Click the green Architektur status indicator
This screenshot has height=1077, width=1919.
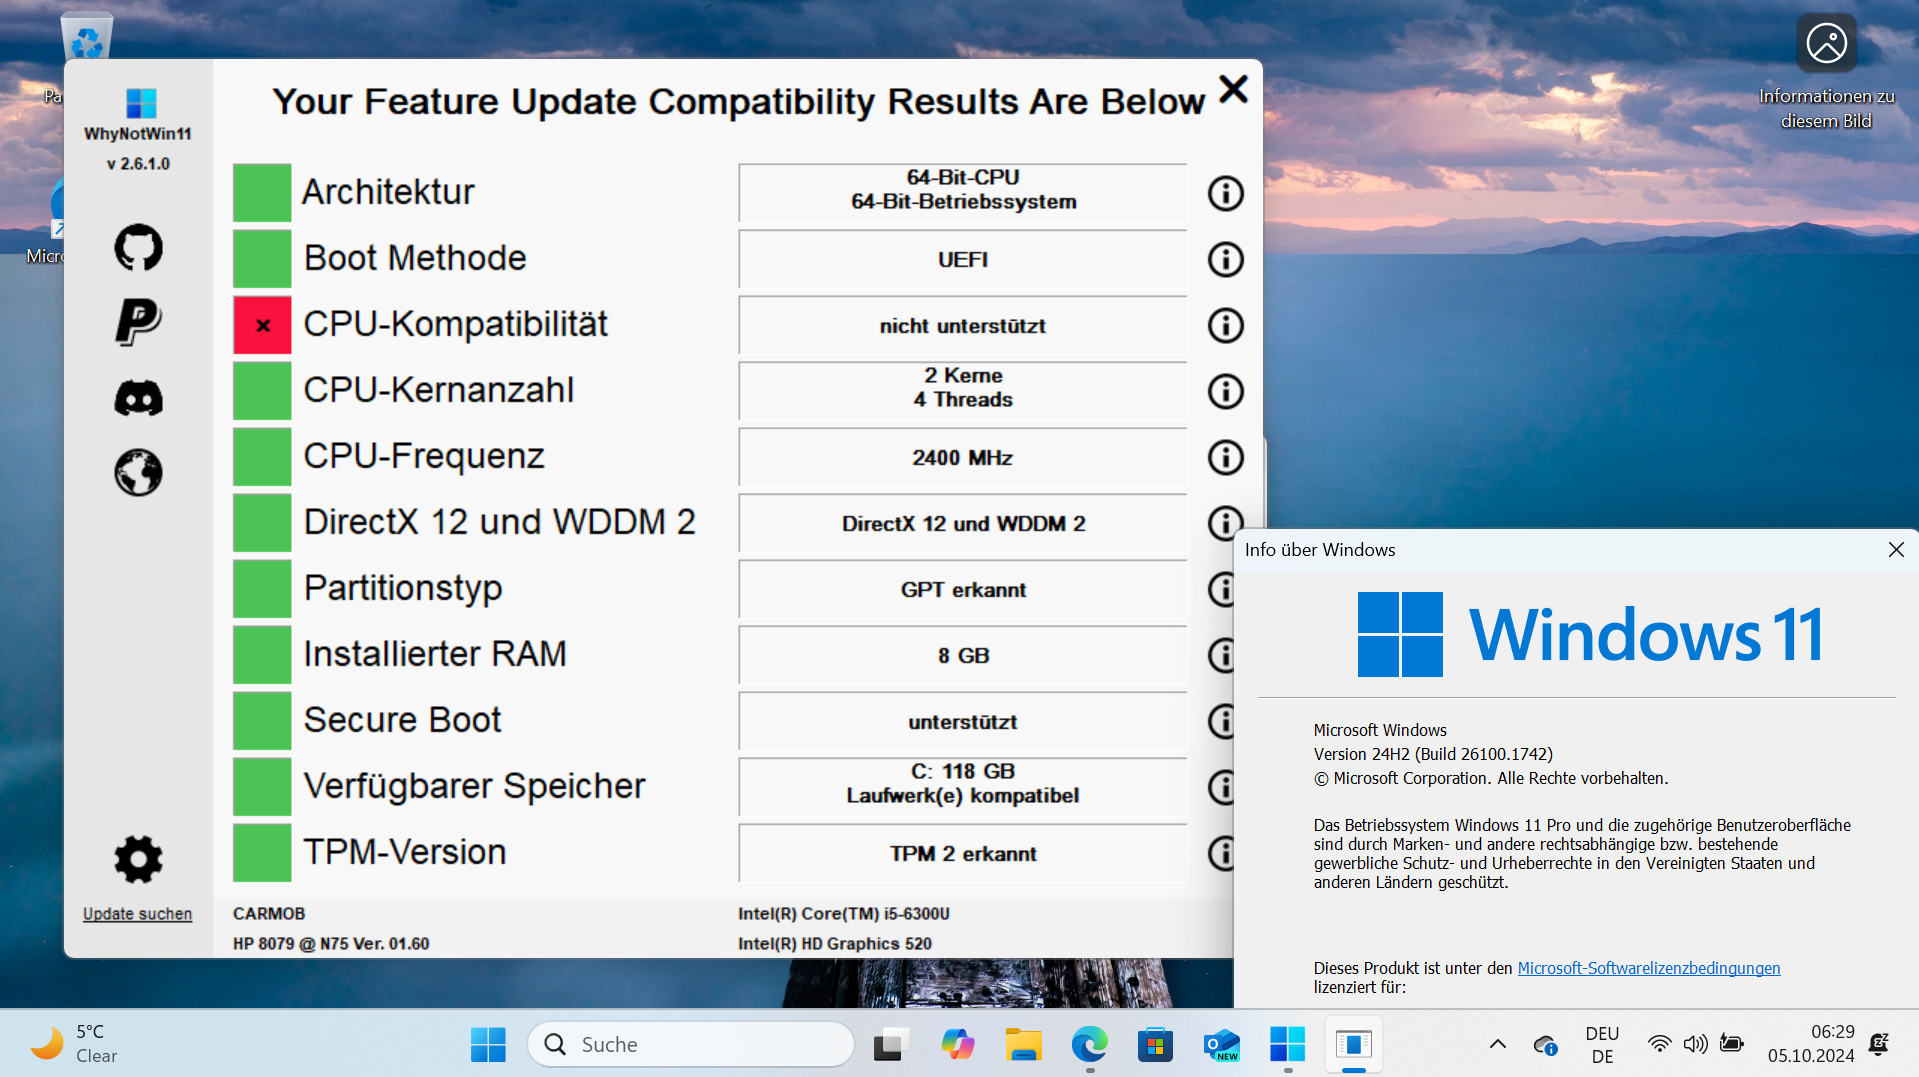pyautogui.click(x=262, y=193)
